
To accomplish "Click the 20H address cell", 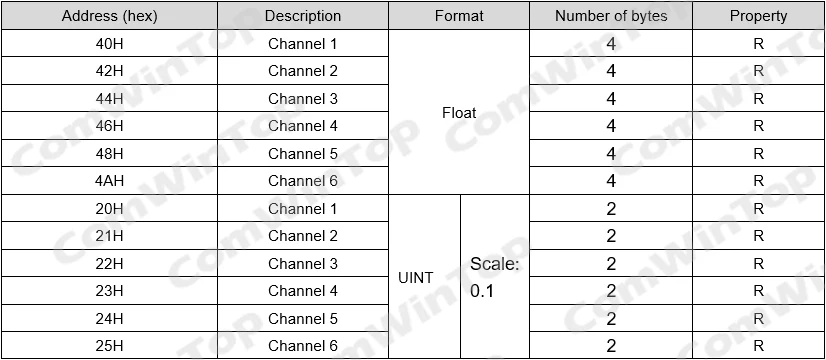I will click(110, 208).
